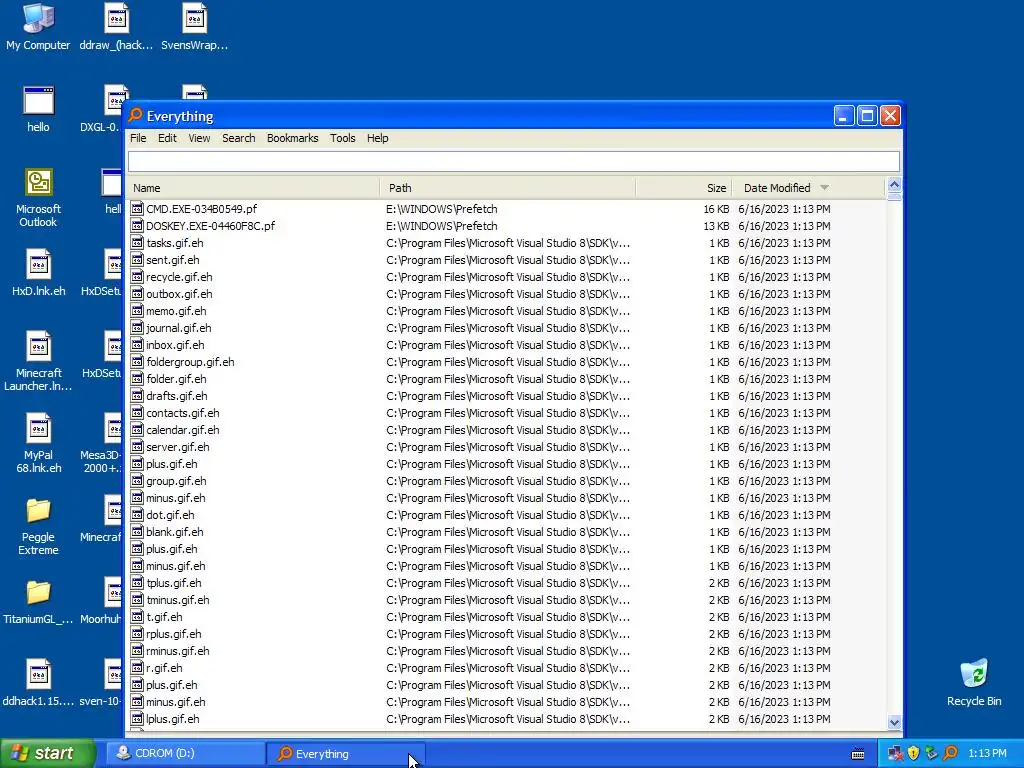Sort by the Date Modified column header
The width and height of the screenshot is (1024, 768).
pos(808,187)
